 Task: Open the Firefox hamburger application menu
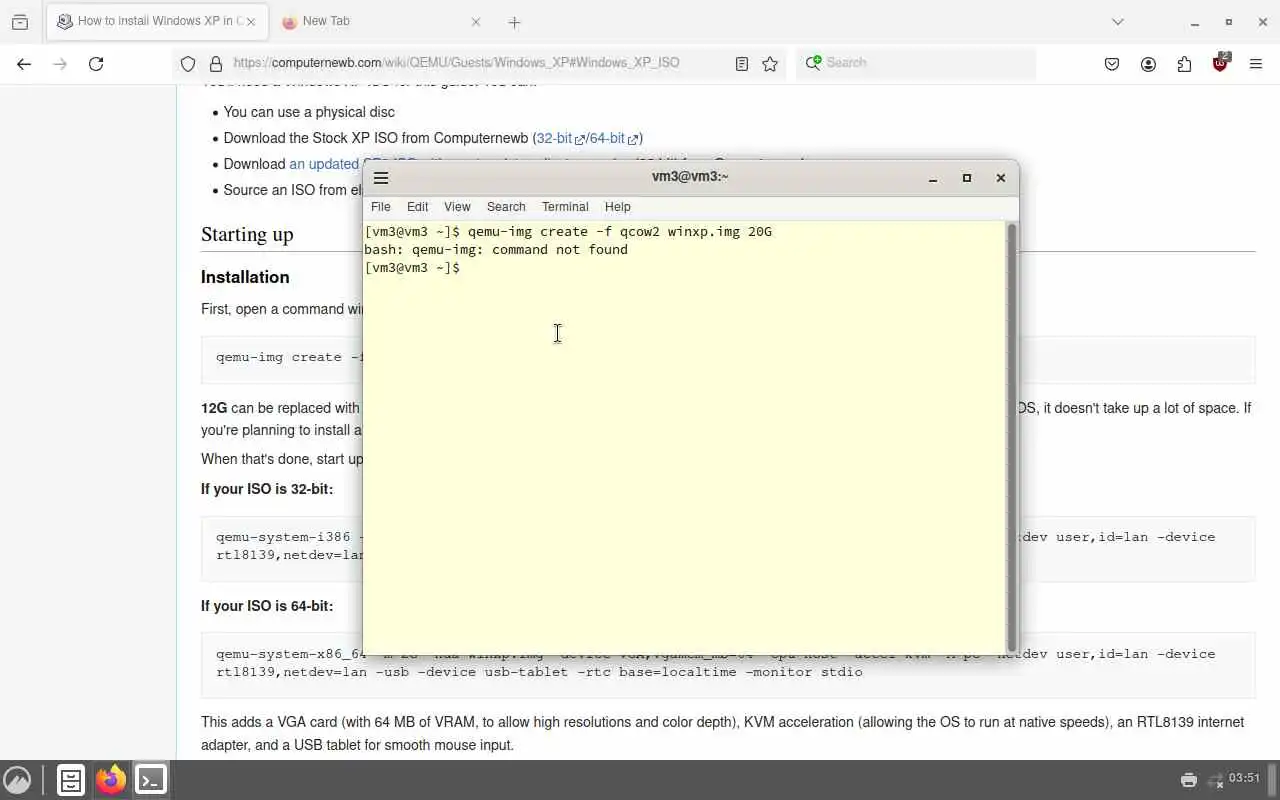pos(1256,64)
